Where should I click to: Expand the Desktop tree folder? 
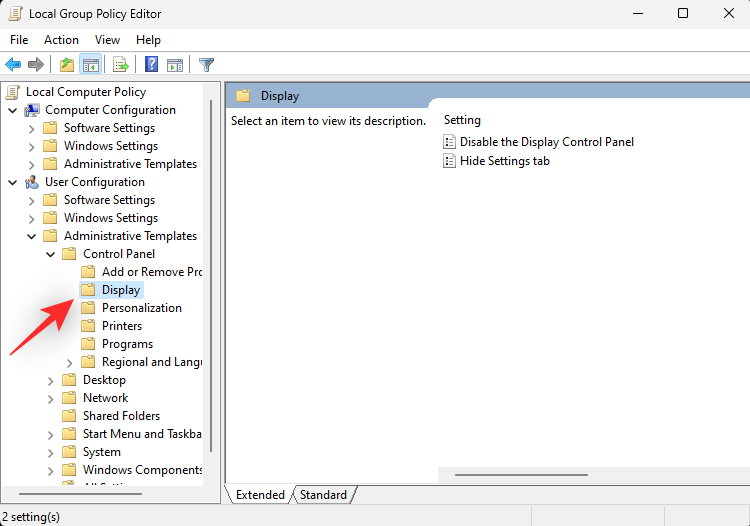tap(51, 380)
